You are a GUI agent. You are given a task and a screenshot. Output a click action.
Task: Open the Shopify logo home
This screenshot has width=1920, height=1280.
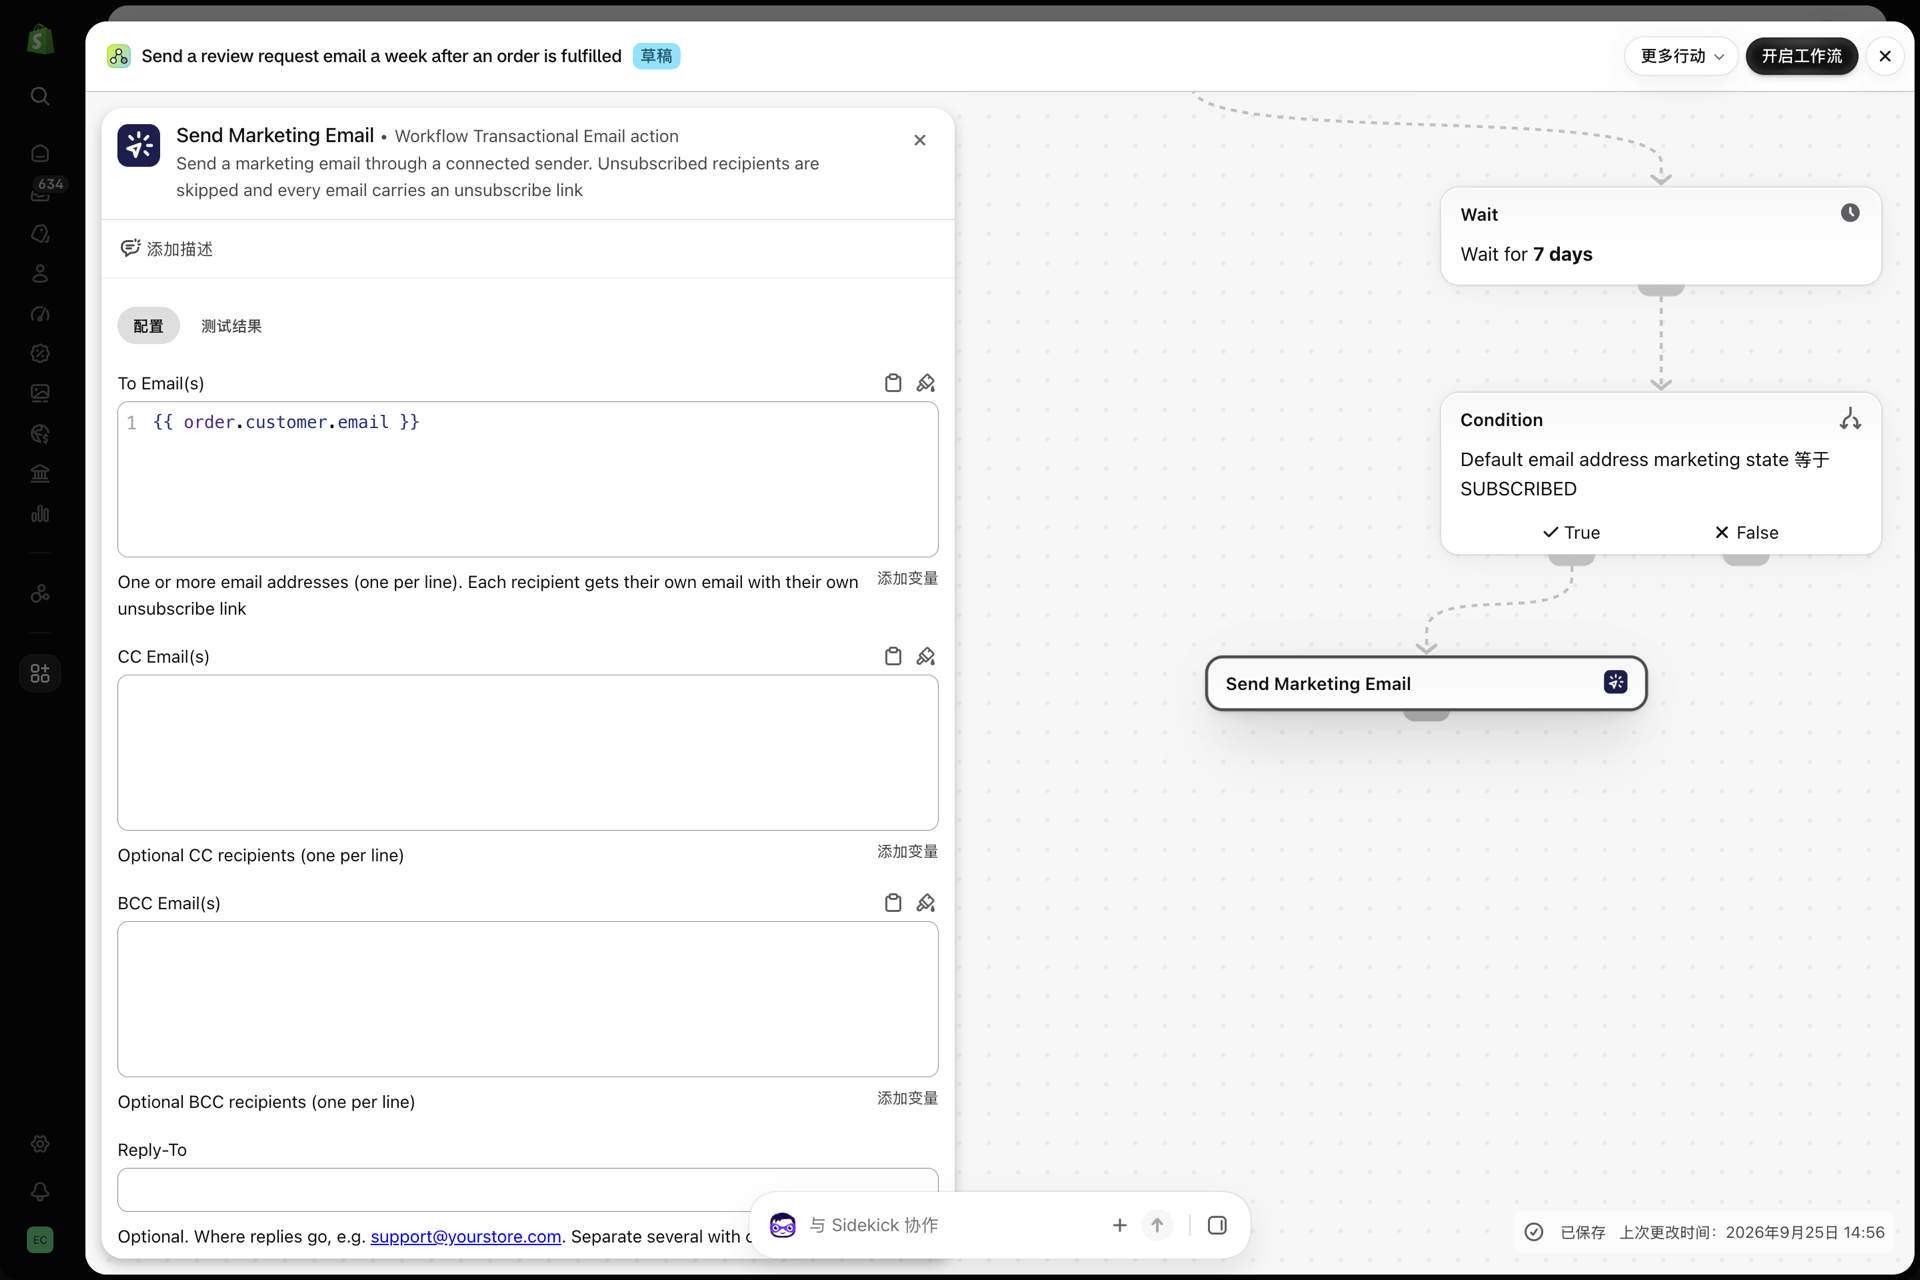point(40,39)
